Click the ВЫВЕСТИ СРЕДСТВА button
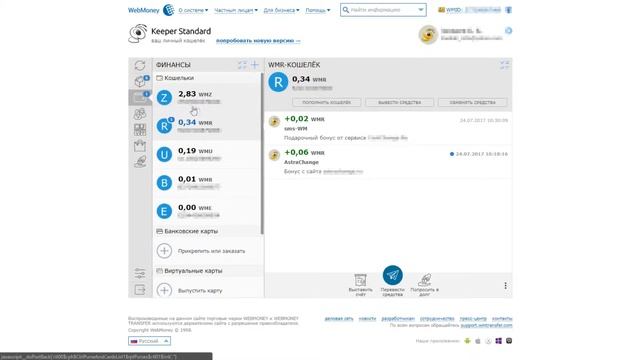This screenshot has width=640, height=360. [x=400, y=102]
